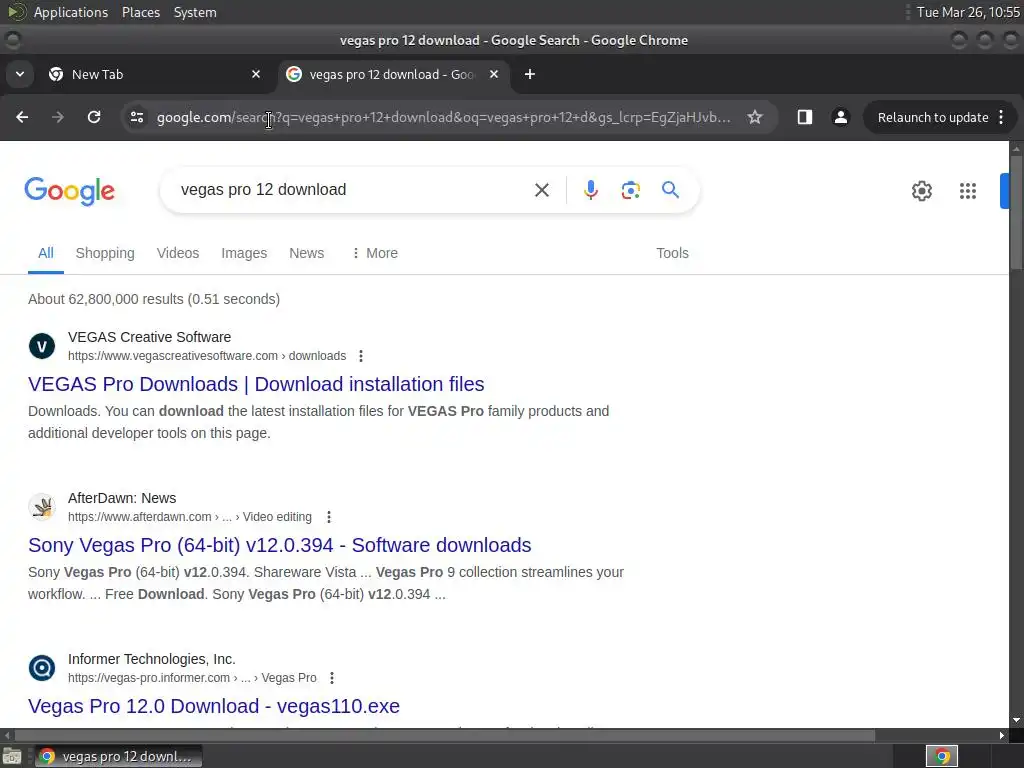Reload the current page
This screenshot has width=1024, height=768.
[94, 118]
